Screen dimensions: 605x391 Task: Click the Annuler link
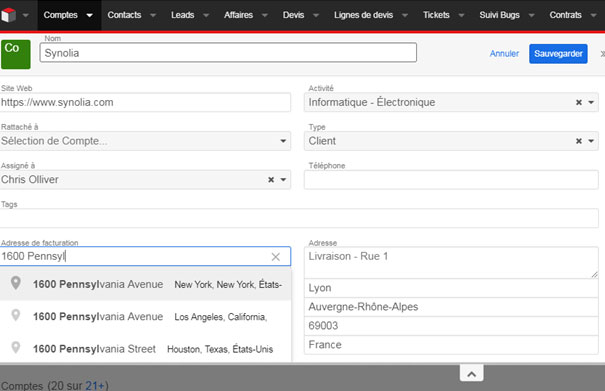pos(504,54)
